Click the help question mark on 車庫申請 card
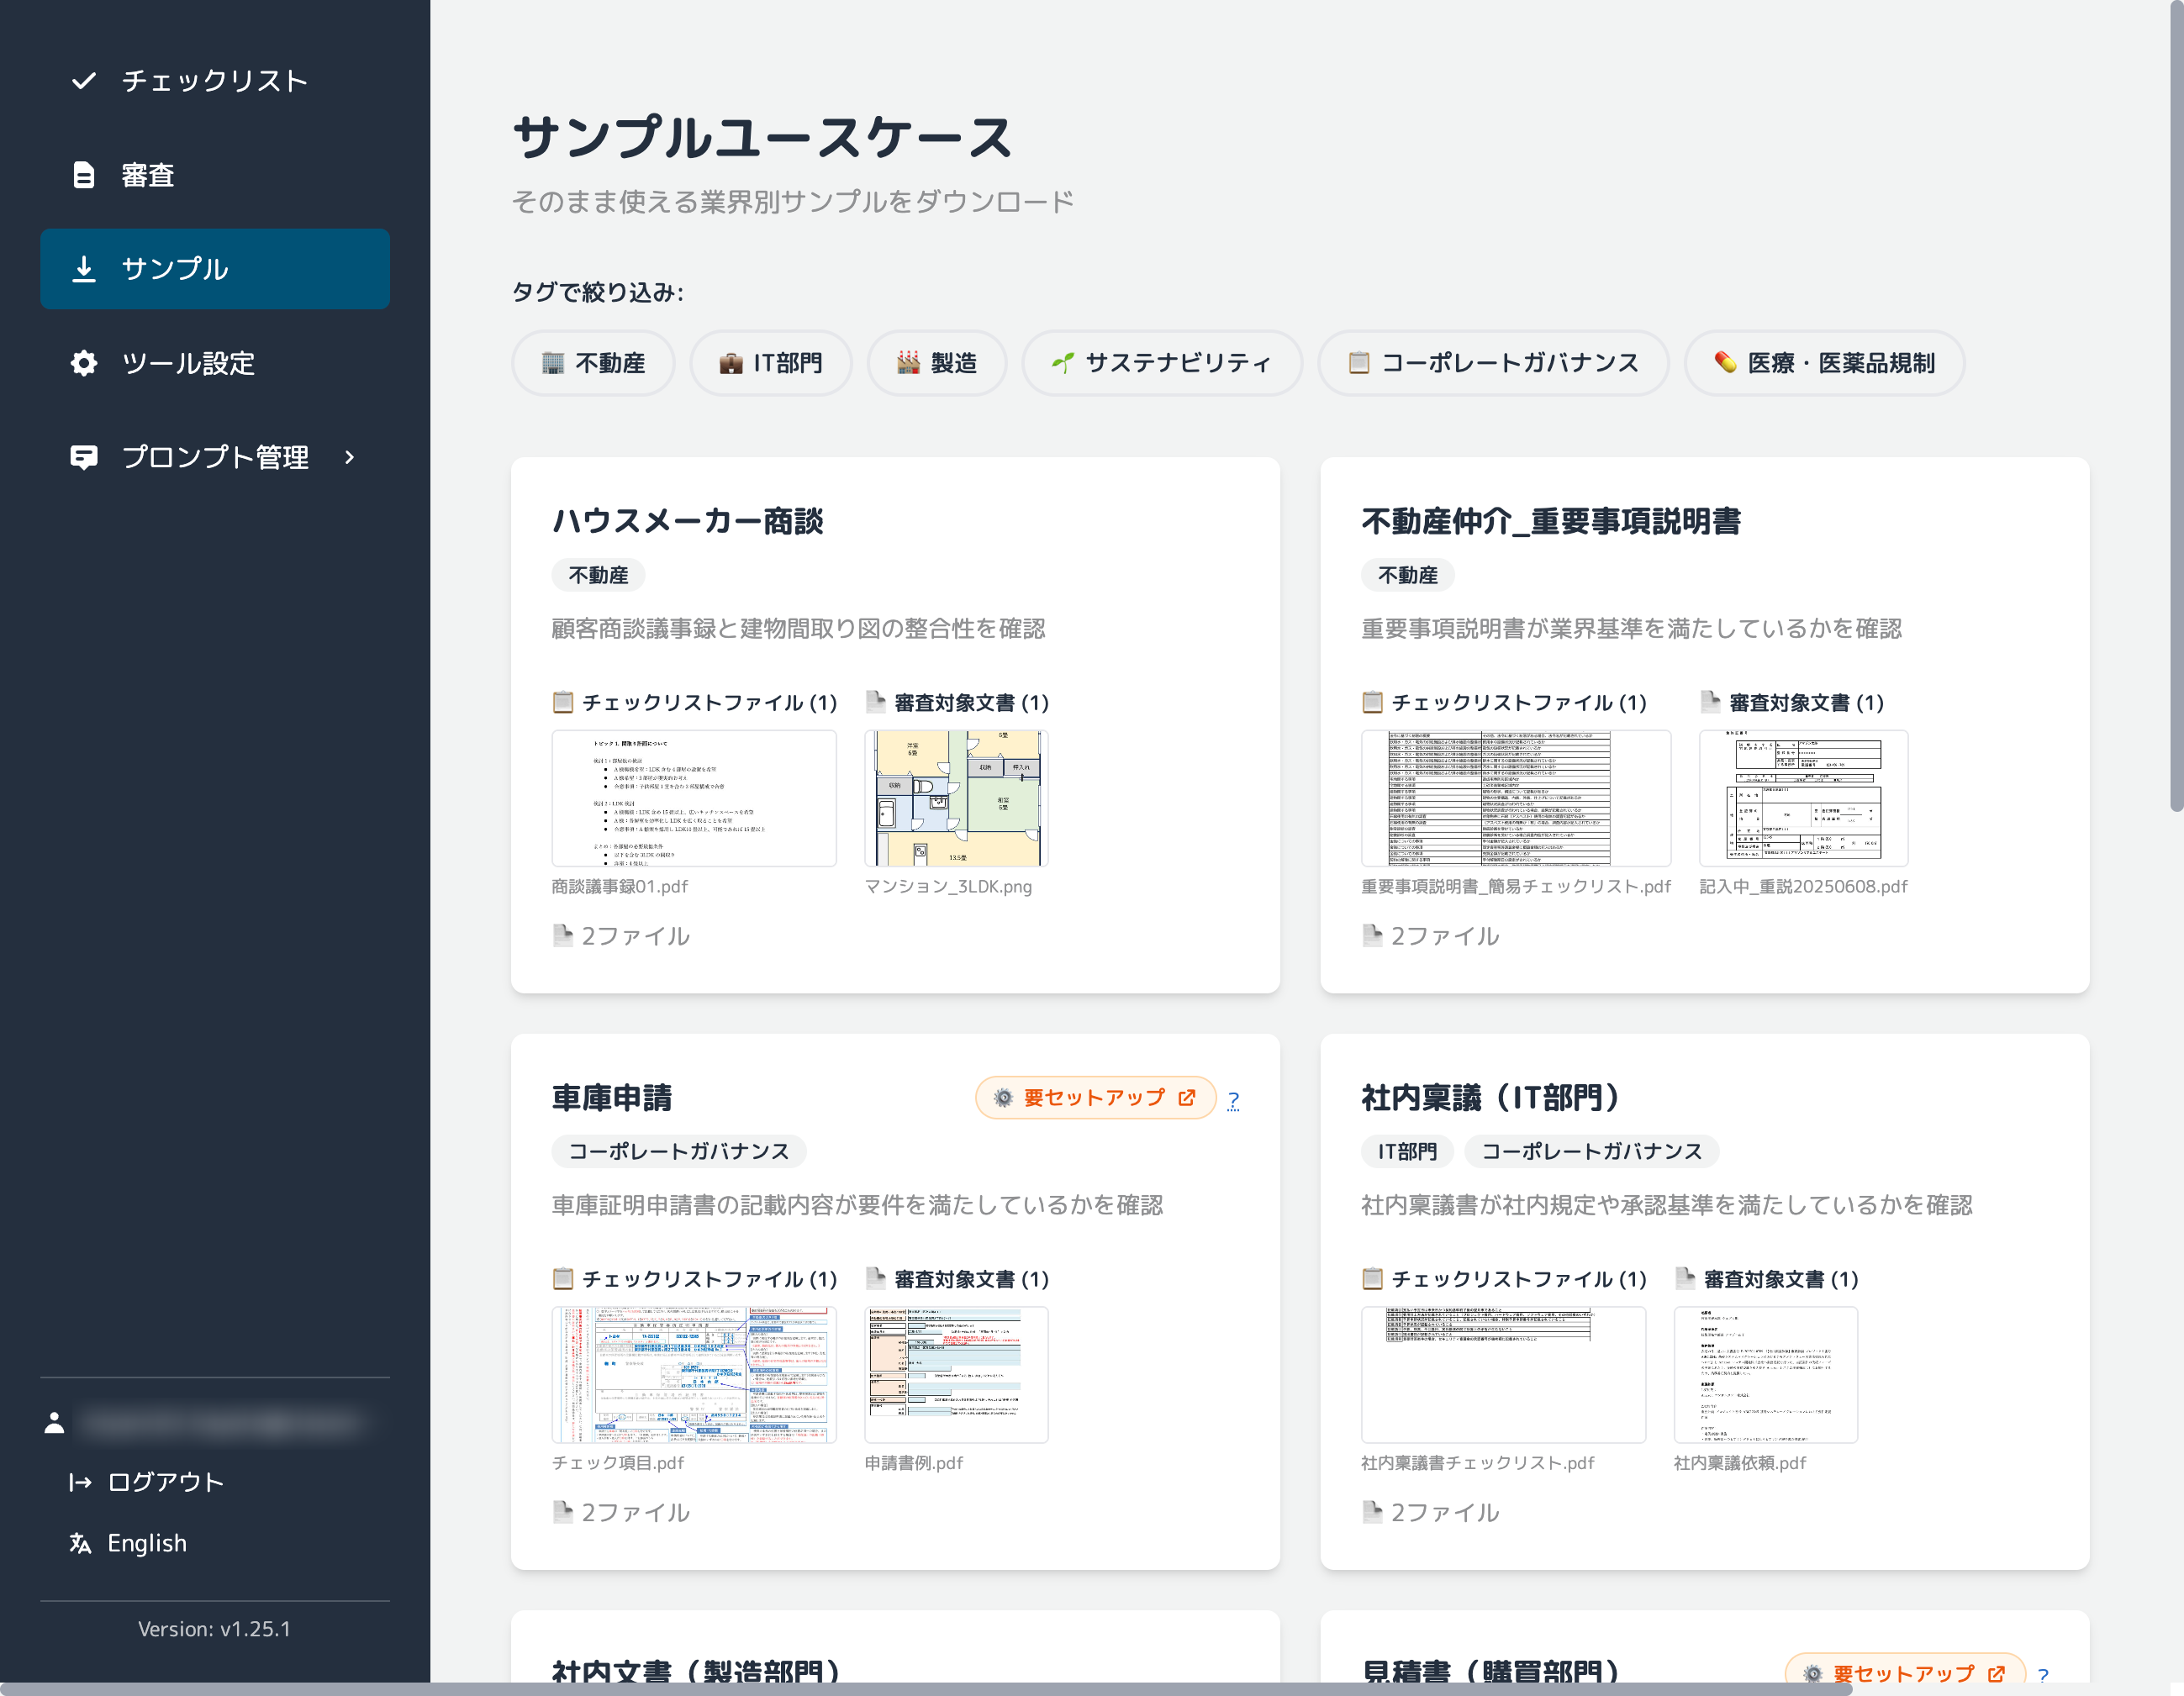This screenshot has height=1696, width=2184. point(1233,1099)
